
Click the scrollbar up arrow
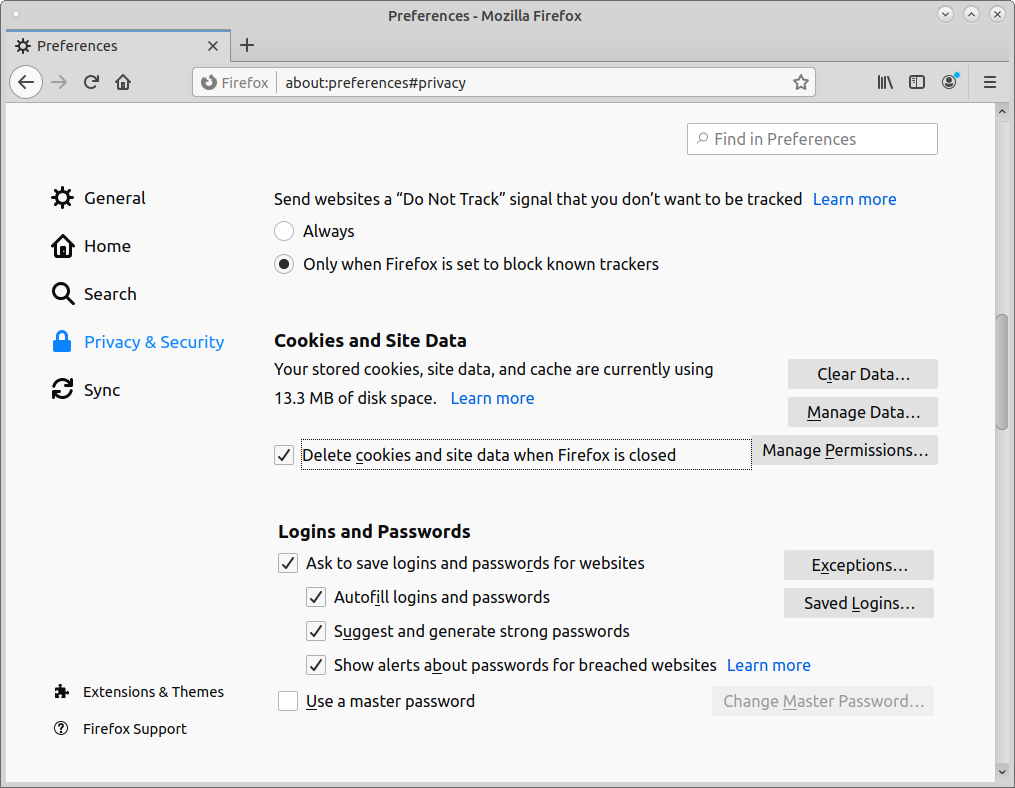pos(1002,111)
